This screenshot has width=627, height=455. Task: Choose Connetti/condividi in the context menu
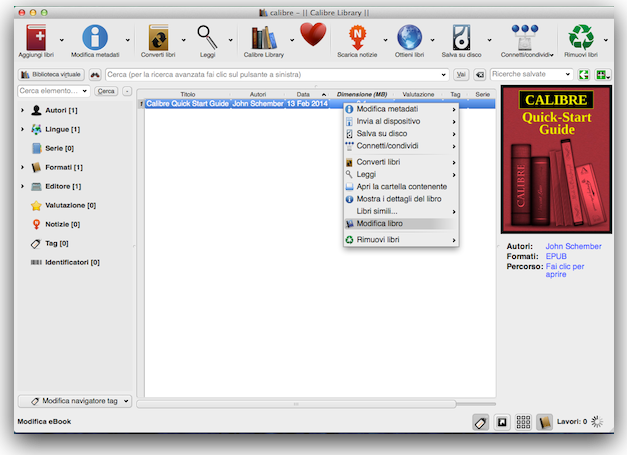click(x=401, y=146)
